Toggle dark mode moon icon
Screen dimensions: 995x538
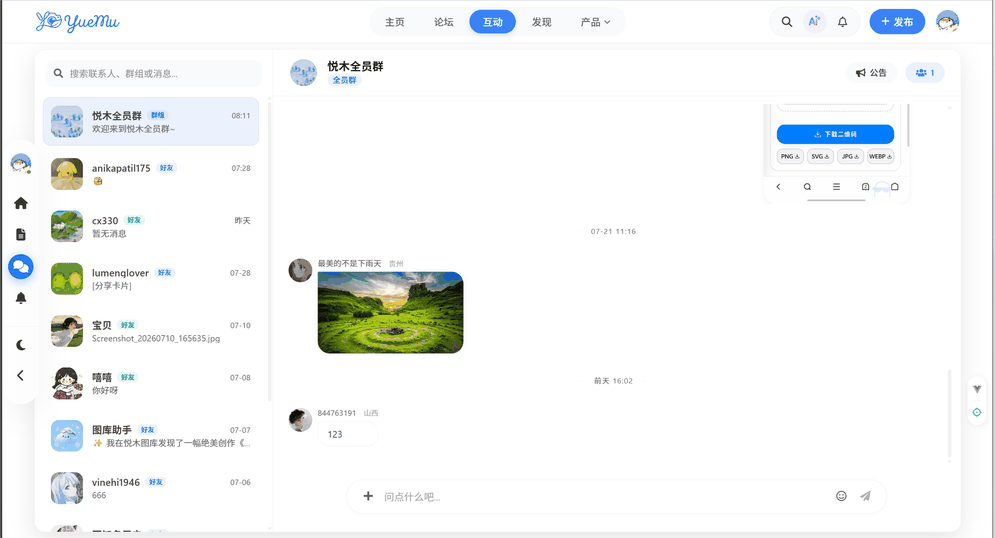(x=21, y=344)
